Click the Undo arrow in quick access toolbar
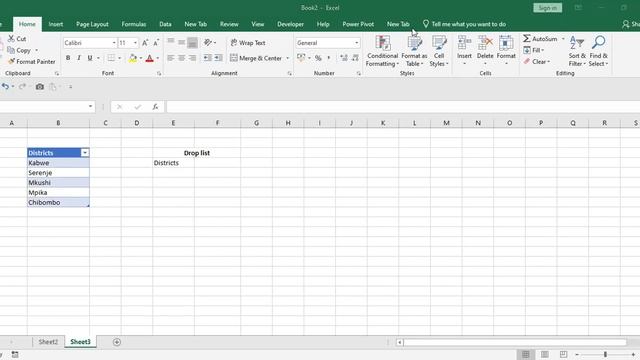 point(5,87)
